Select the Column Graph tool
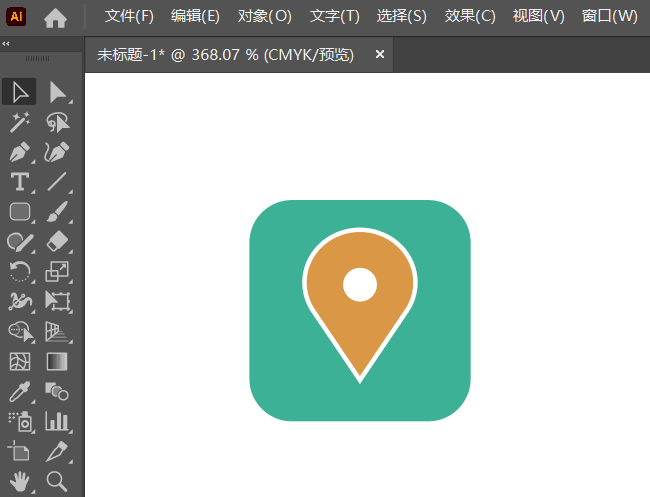Image resolution: width=650 pixels, height=497 pixels. 57,422
